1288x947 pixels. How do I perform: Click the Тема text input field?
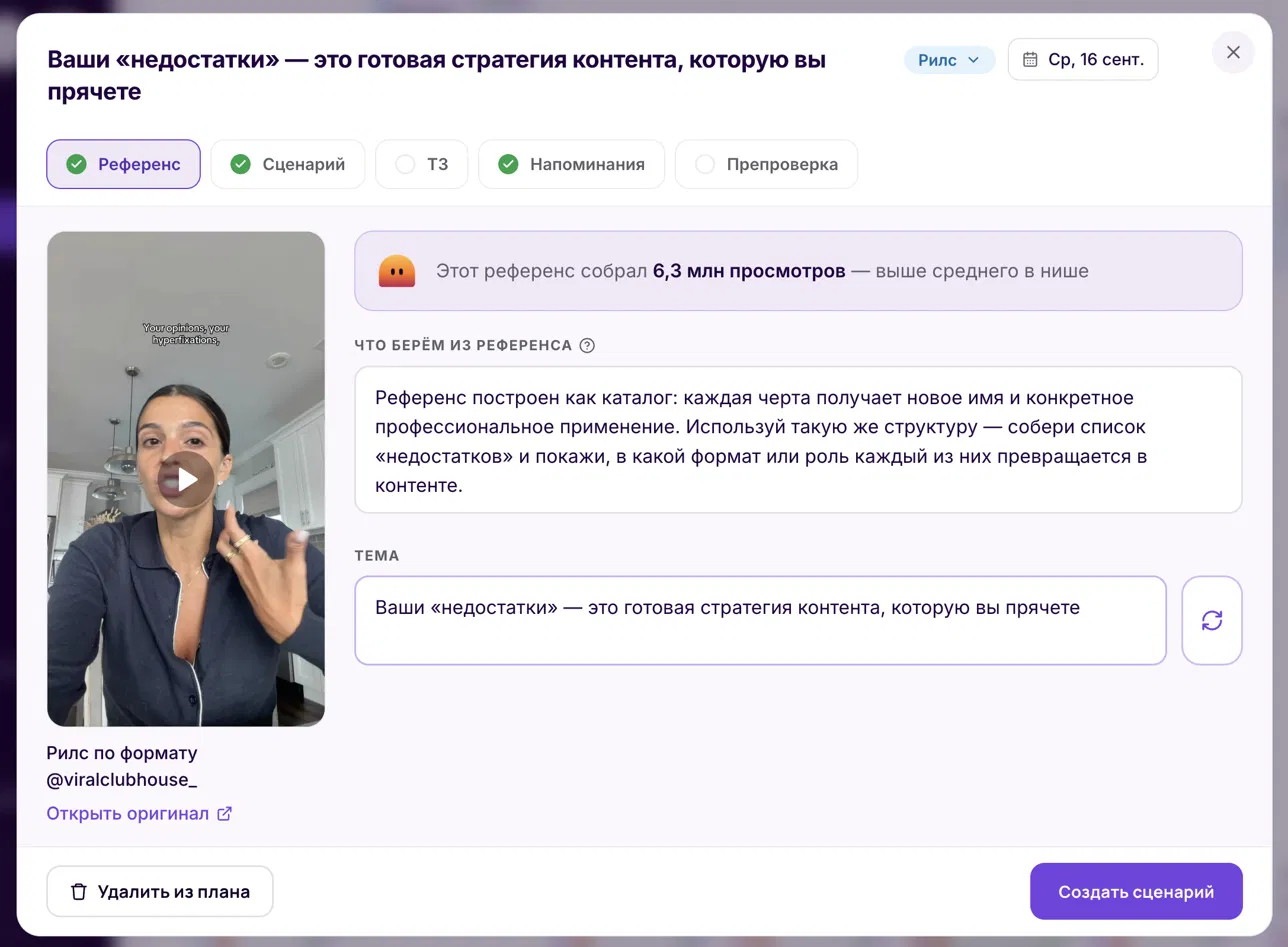[x=760, y=620]
